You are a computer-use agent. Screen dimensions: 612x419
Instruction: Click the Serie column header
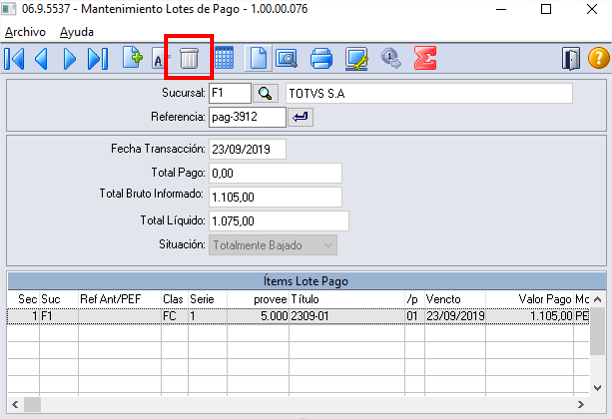tap(208, 299)
